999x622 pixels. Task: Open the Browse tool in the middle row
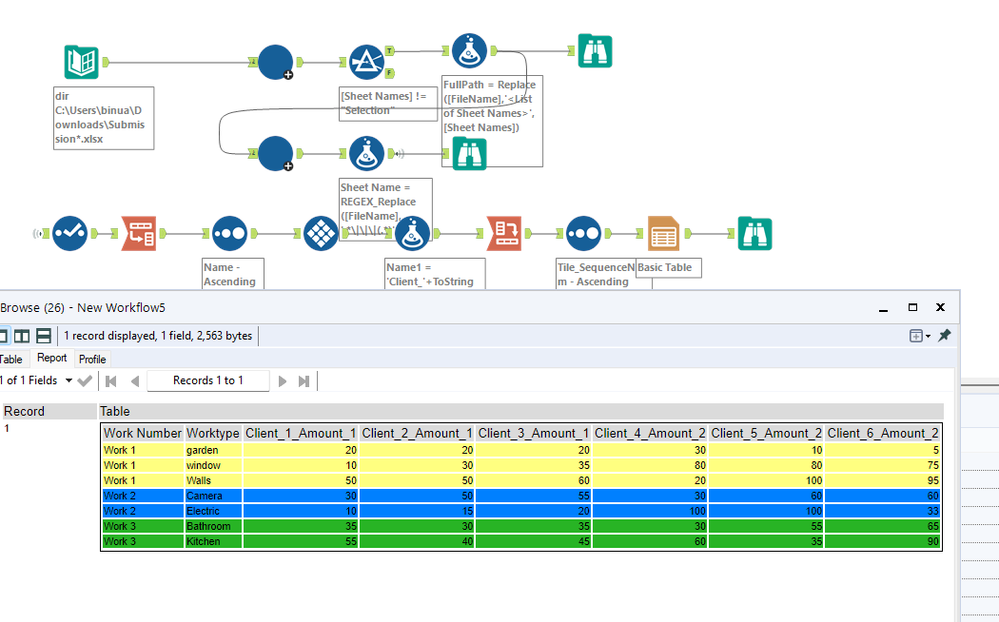(470, 154)
